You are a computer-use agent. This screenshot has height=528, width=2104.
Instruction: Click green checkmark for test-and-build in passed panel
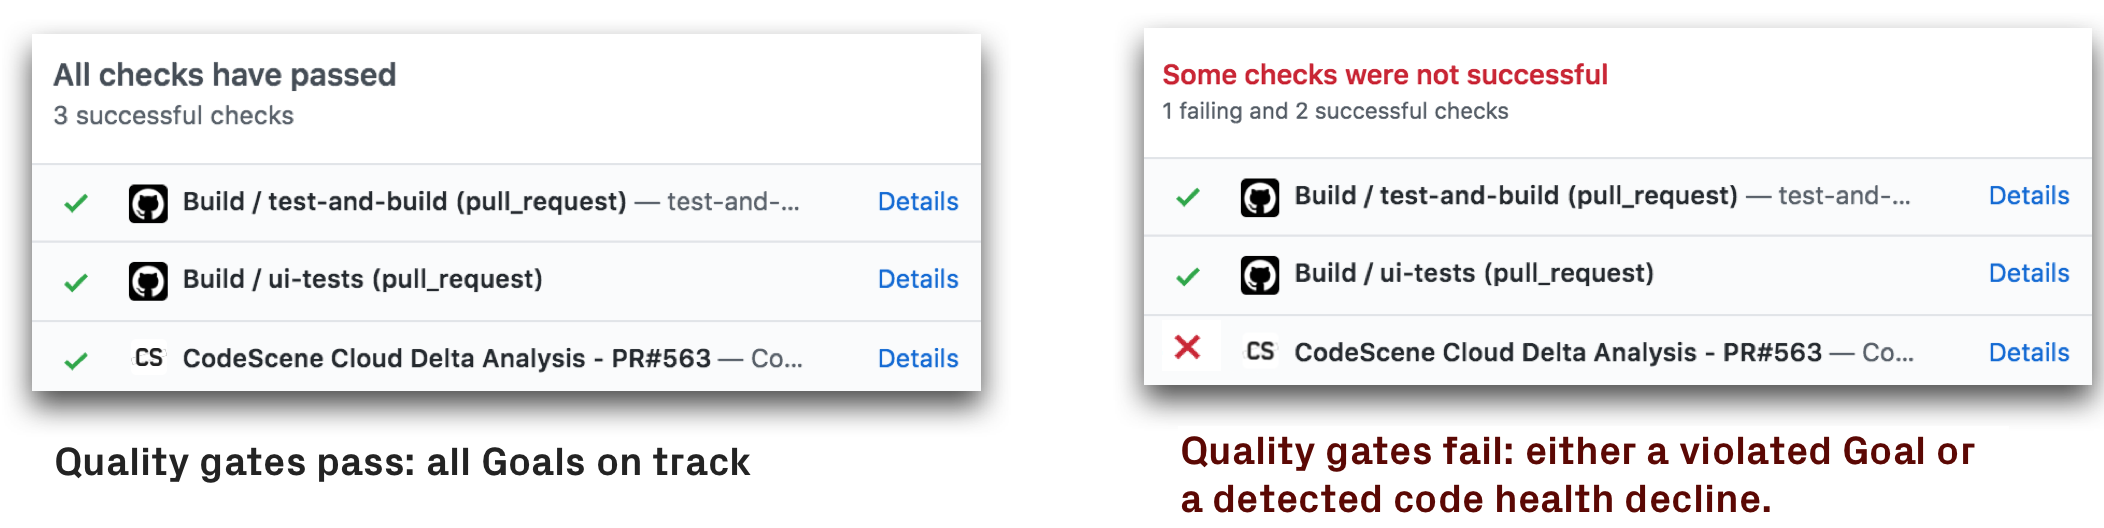pos(76,204)
